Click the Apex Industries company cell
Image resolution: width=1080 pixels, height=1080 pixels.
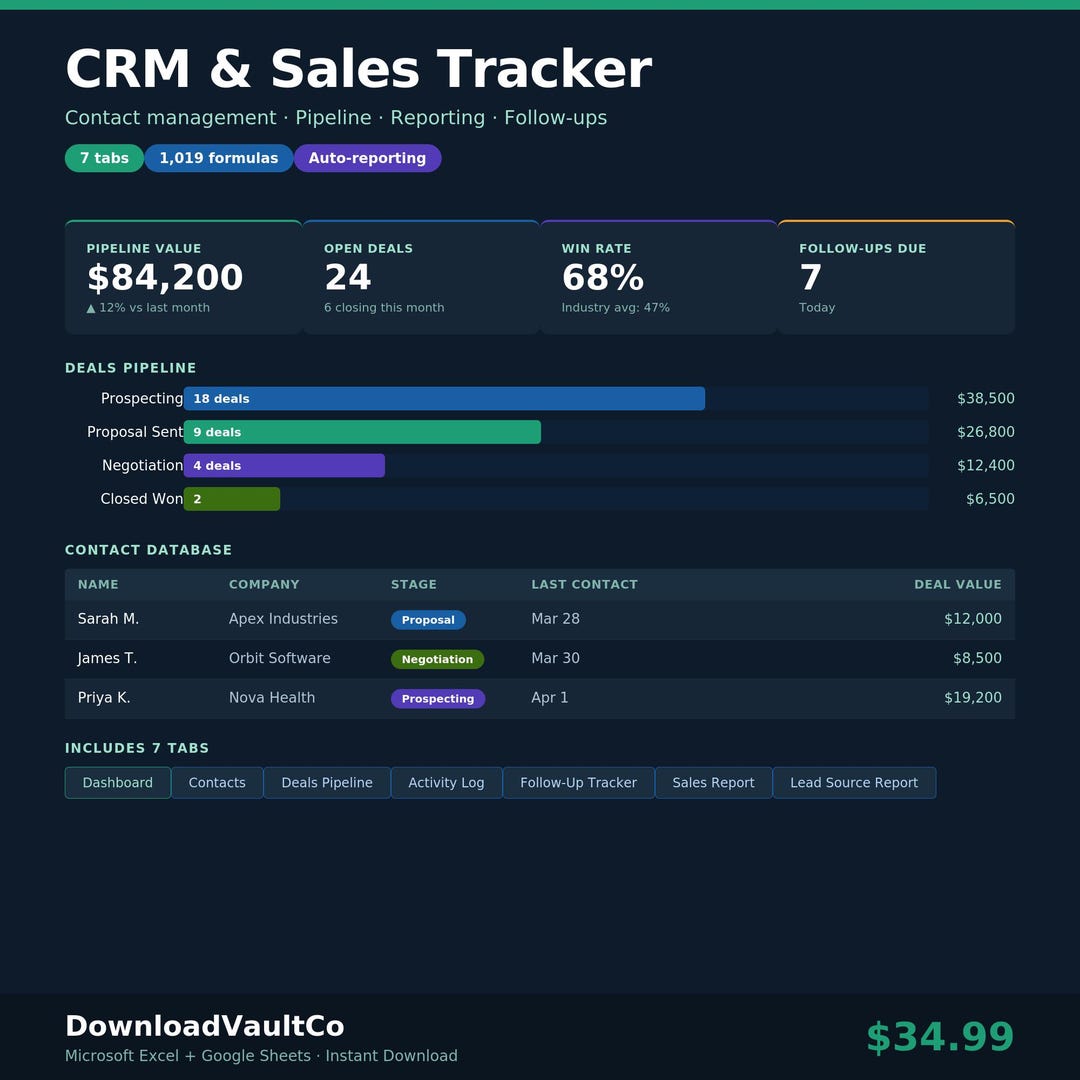pyautogui.click(x=283, y=619)
